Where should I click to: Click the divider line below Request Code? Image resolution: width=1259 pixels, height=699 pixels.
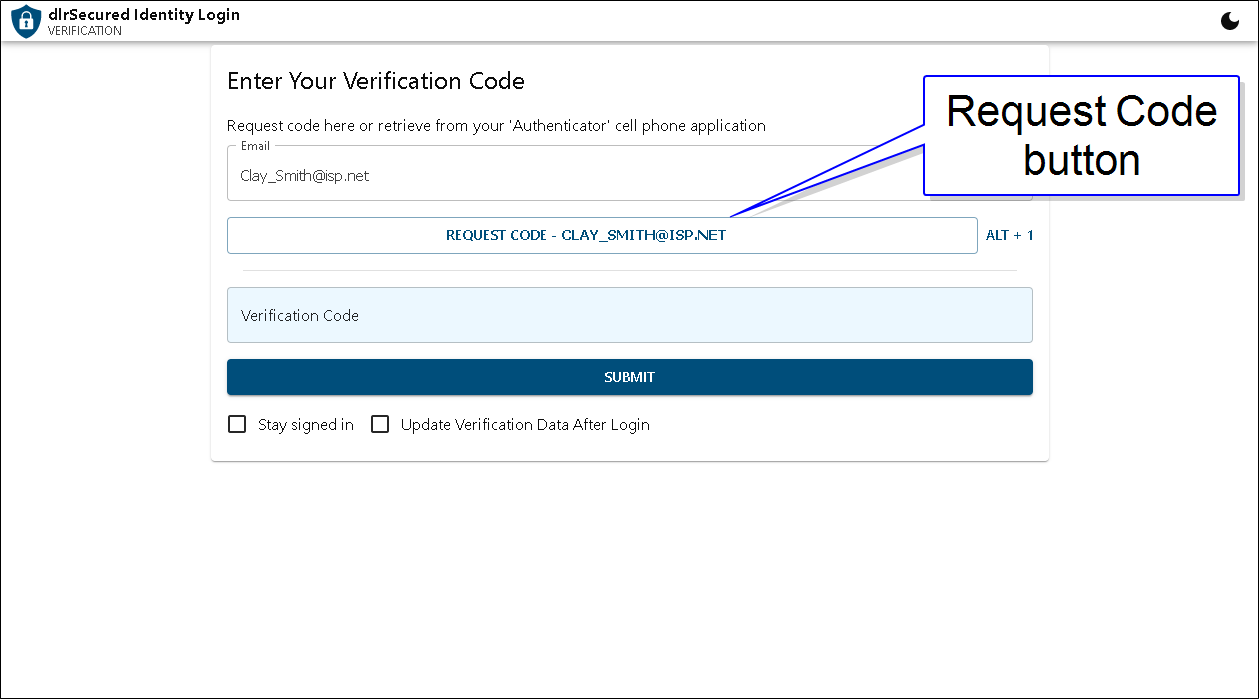point(629,270)
